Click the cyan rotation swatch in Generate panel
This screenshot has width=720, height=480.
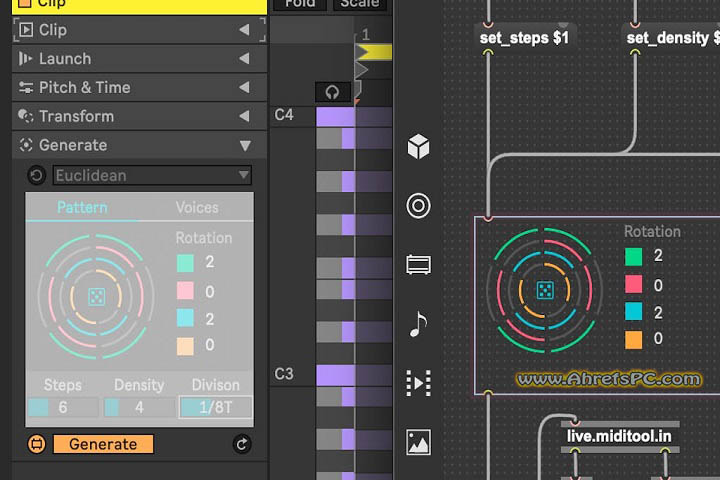[x=186, y=318]
